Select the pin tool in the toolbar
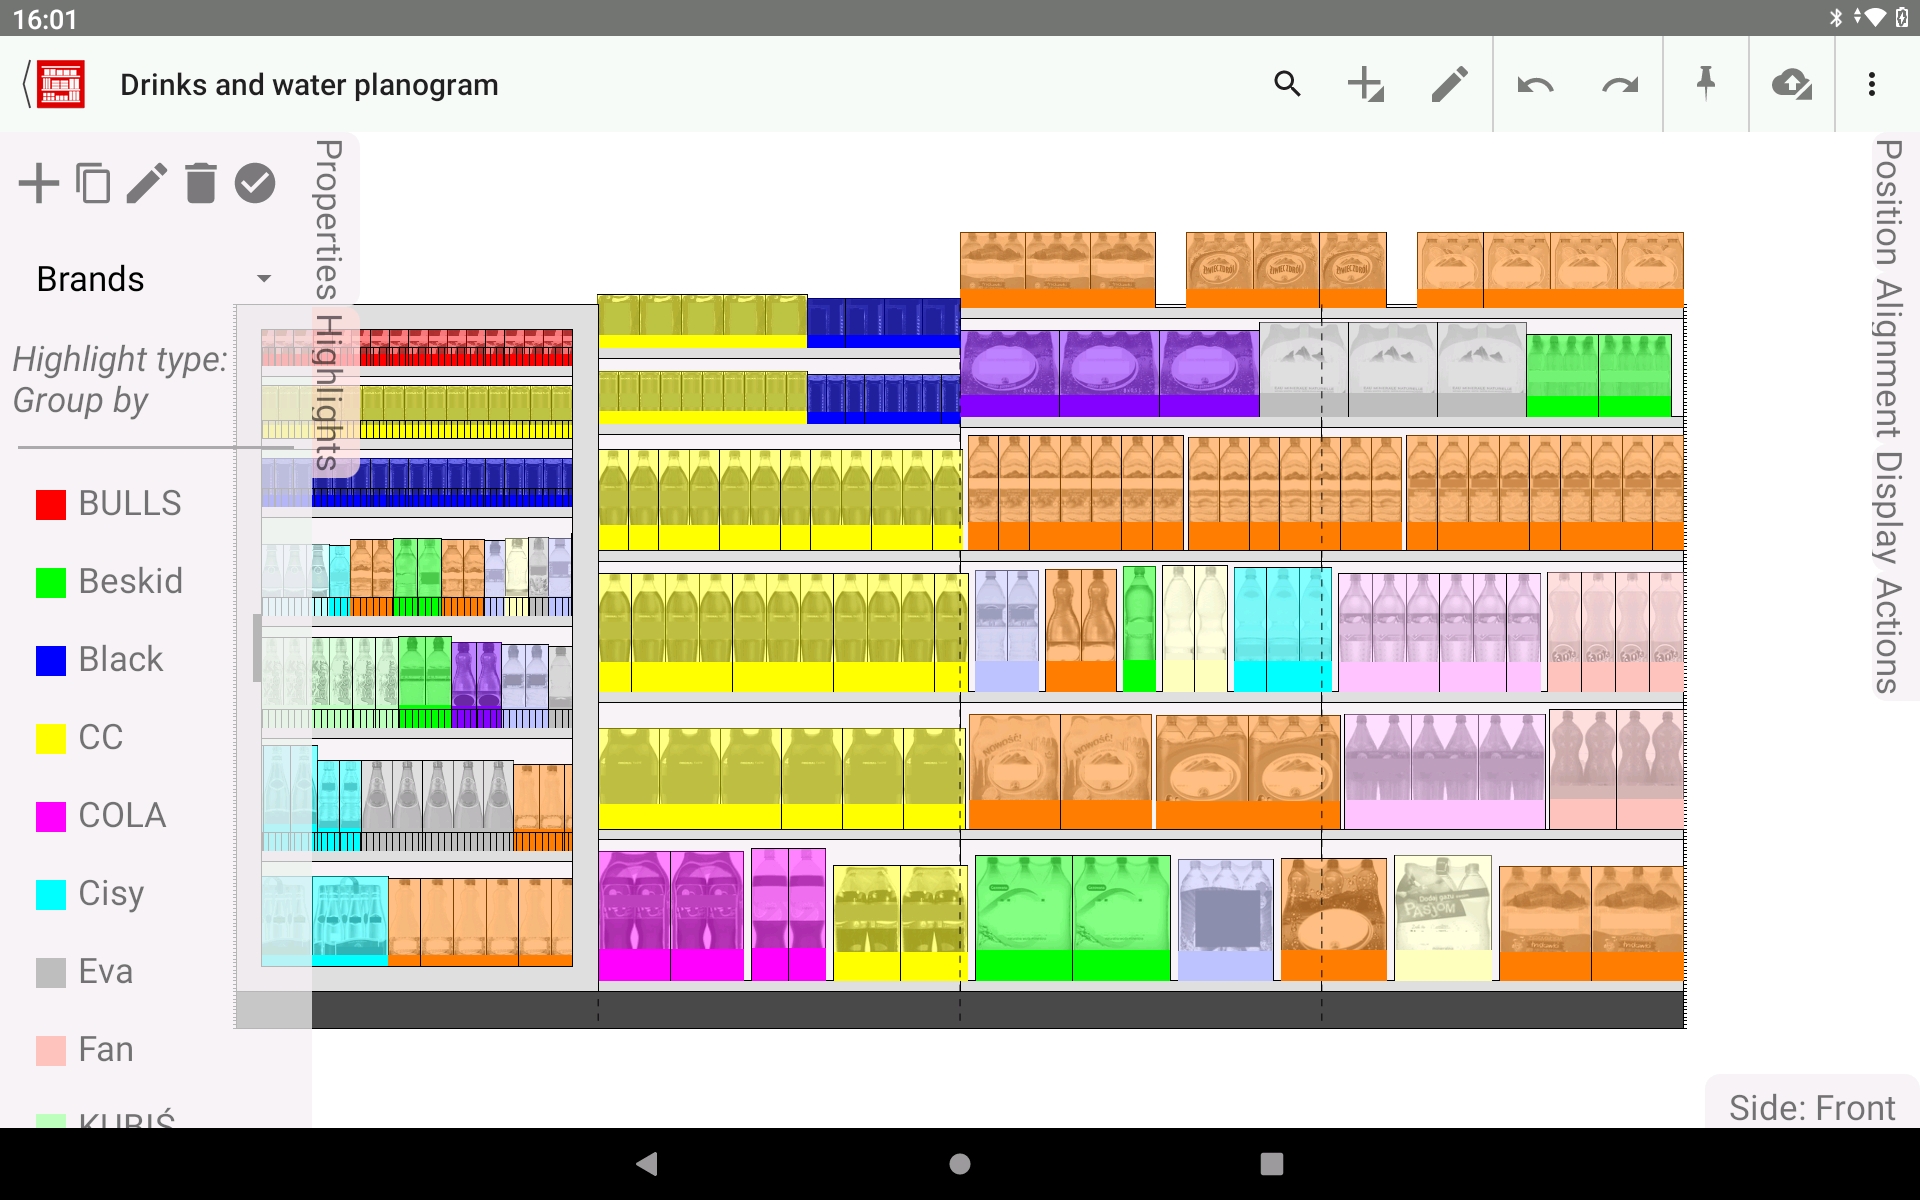 pyautogui.click(x=1707, y=84)
